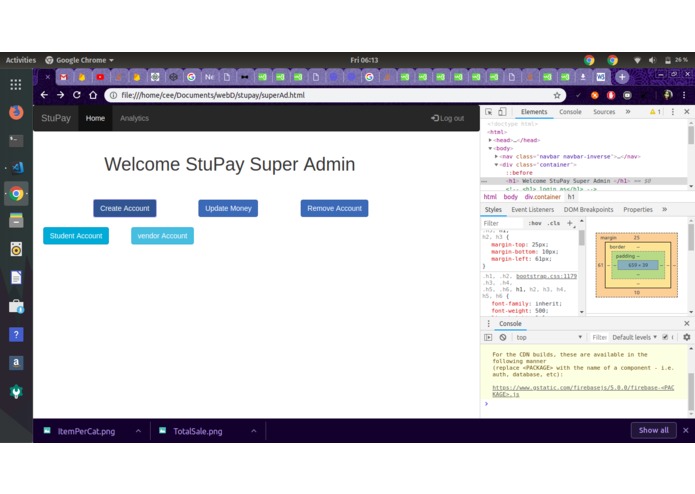Toggle the console checkbox next to Default levels
This screenshot has height=494, width=695.
(665, 337)
